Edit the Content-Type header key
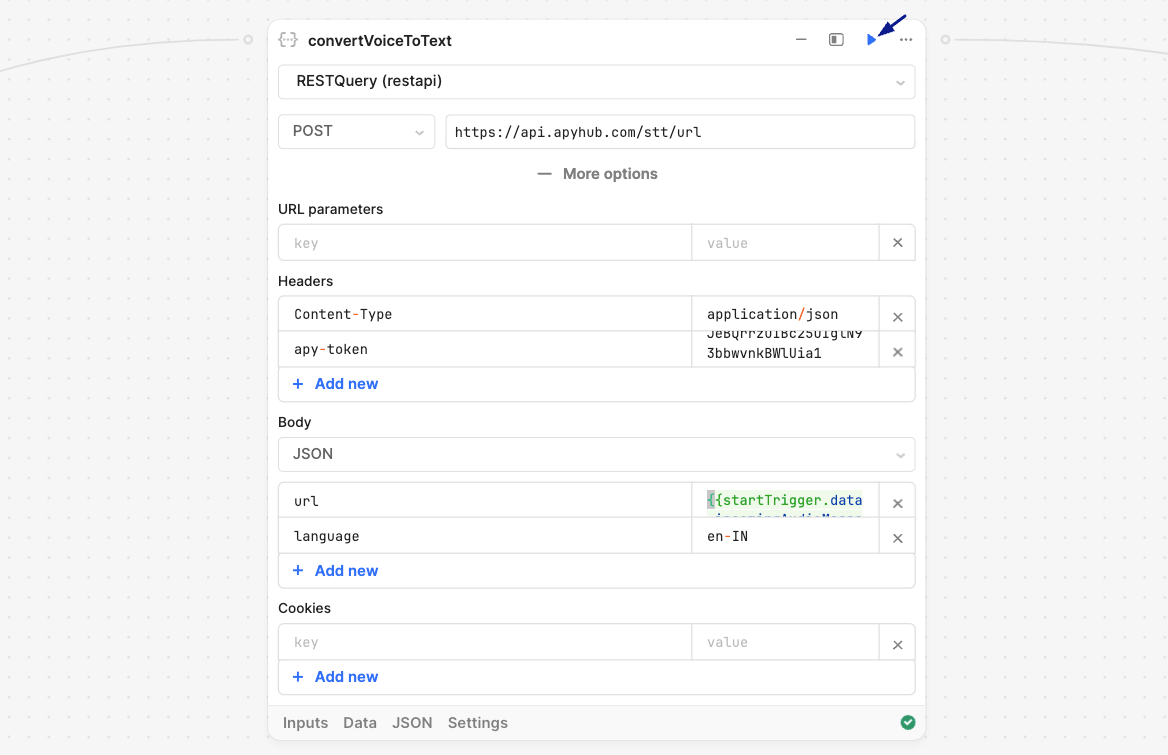The height and width of the screenshot is (755, 1168). [485, 314]
